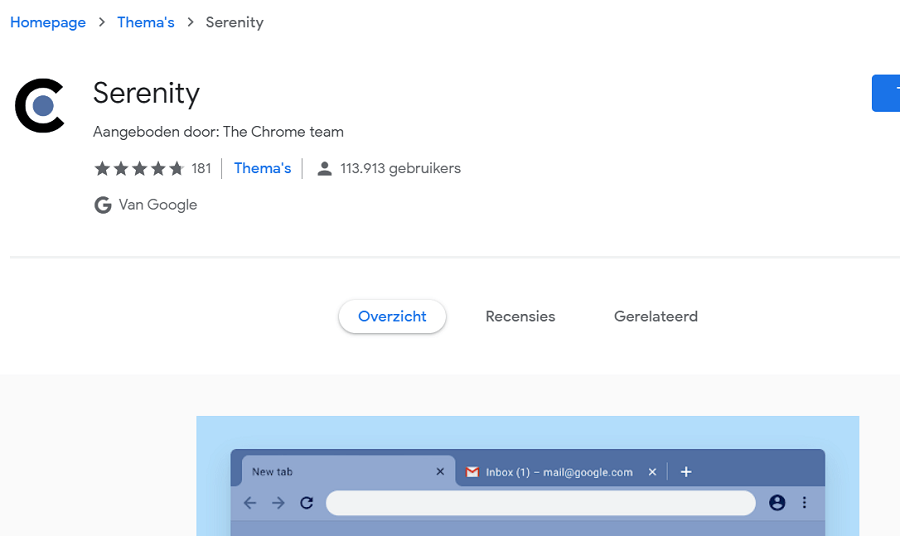Click the Gmail envelope icon in preview

click(x=472, y=472)
